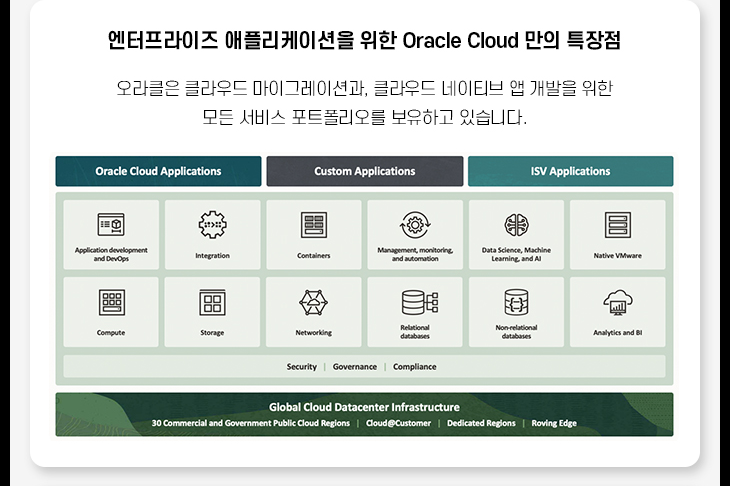Click the Security label

coord(301,367)
